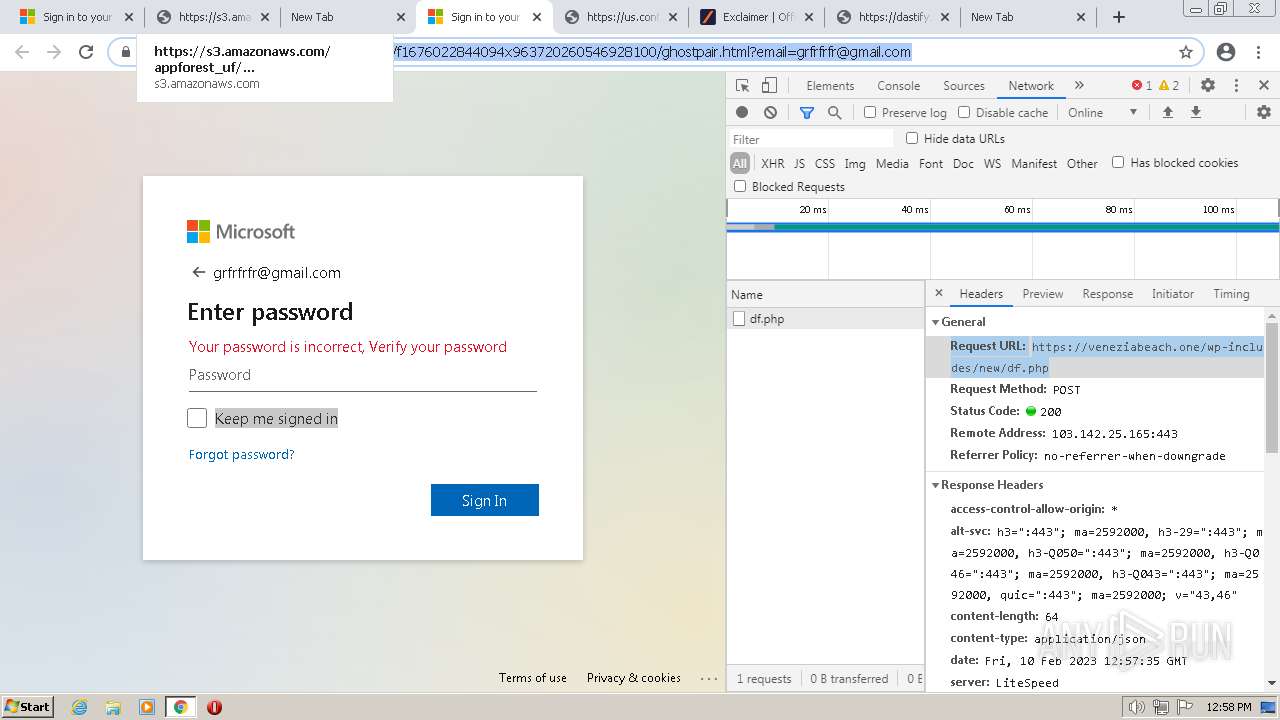The width and height of the screenshot is (1280, 720).
Task: Click the browser back arrow
Action: pos(22,52)
